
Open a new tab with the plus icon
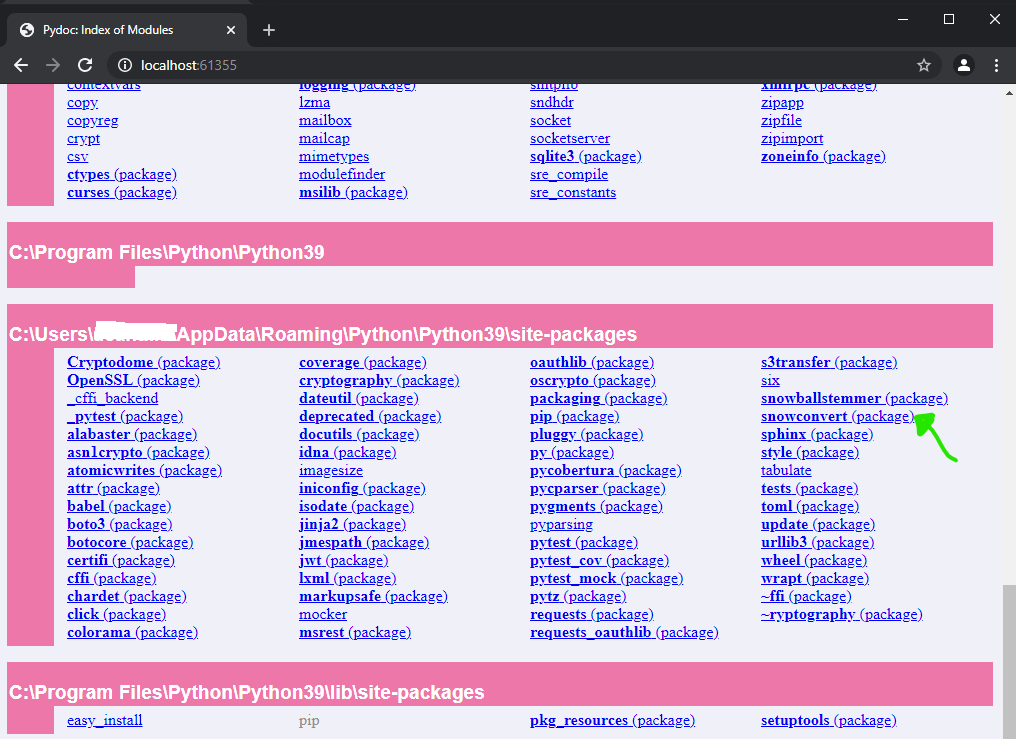coord(268,30)
